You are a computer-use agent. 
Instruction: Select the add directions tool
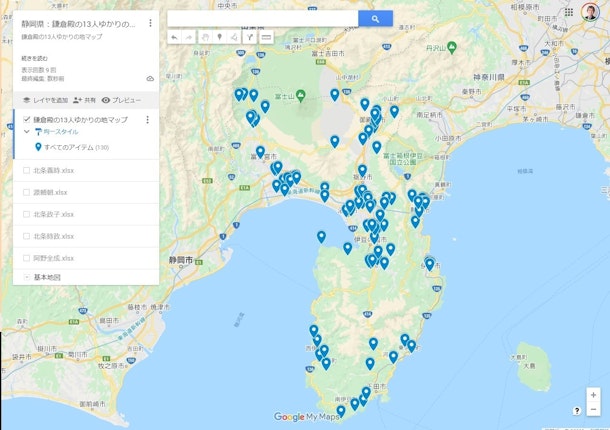click(250, 37)
